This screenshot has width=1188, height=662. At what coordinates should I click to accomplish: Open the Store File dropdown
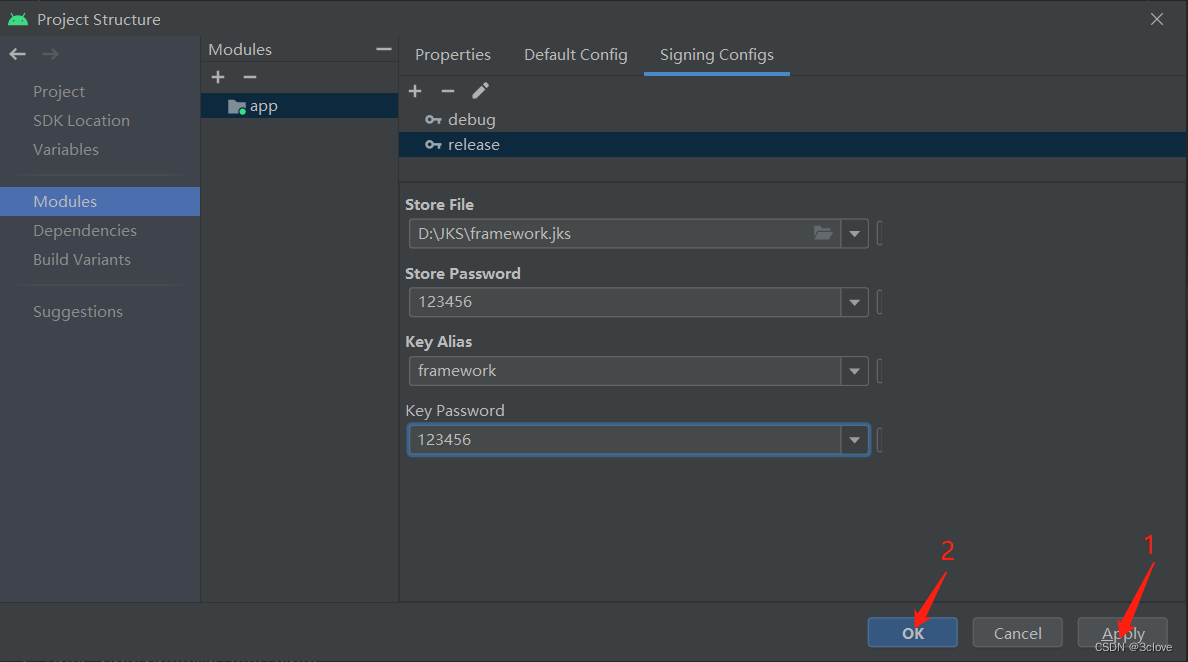854,233
